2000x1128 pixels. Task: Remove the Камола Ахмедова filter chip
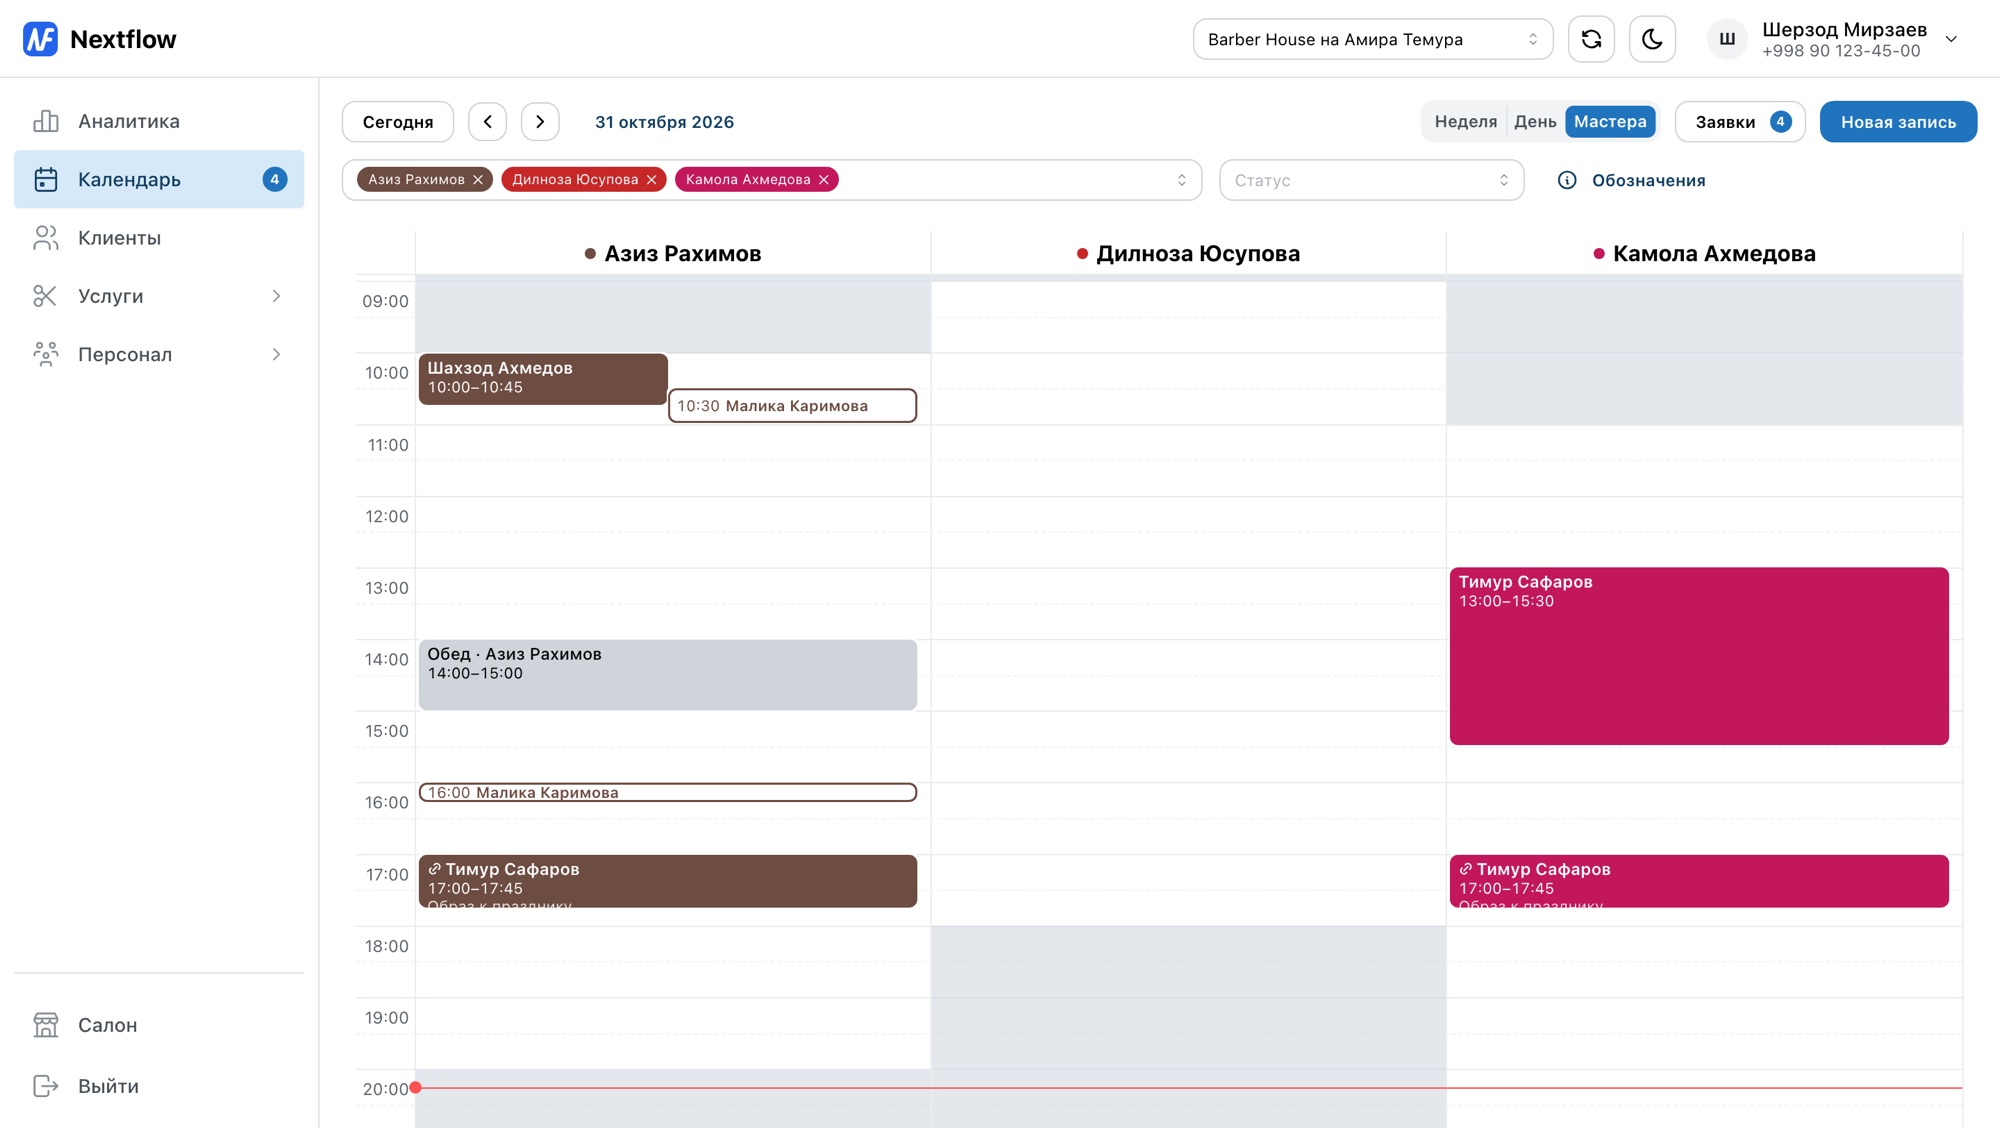[x=824, y=180]
